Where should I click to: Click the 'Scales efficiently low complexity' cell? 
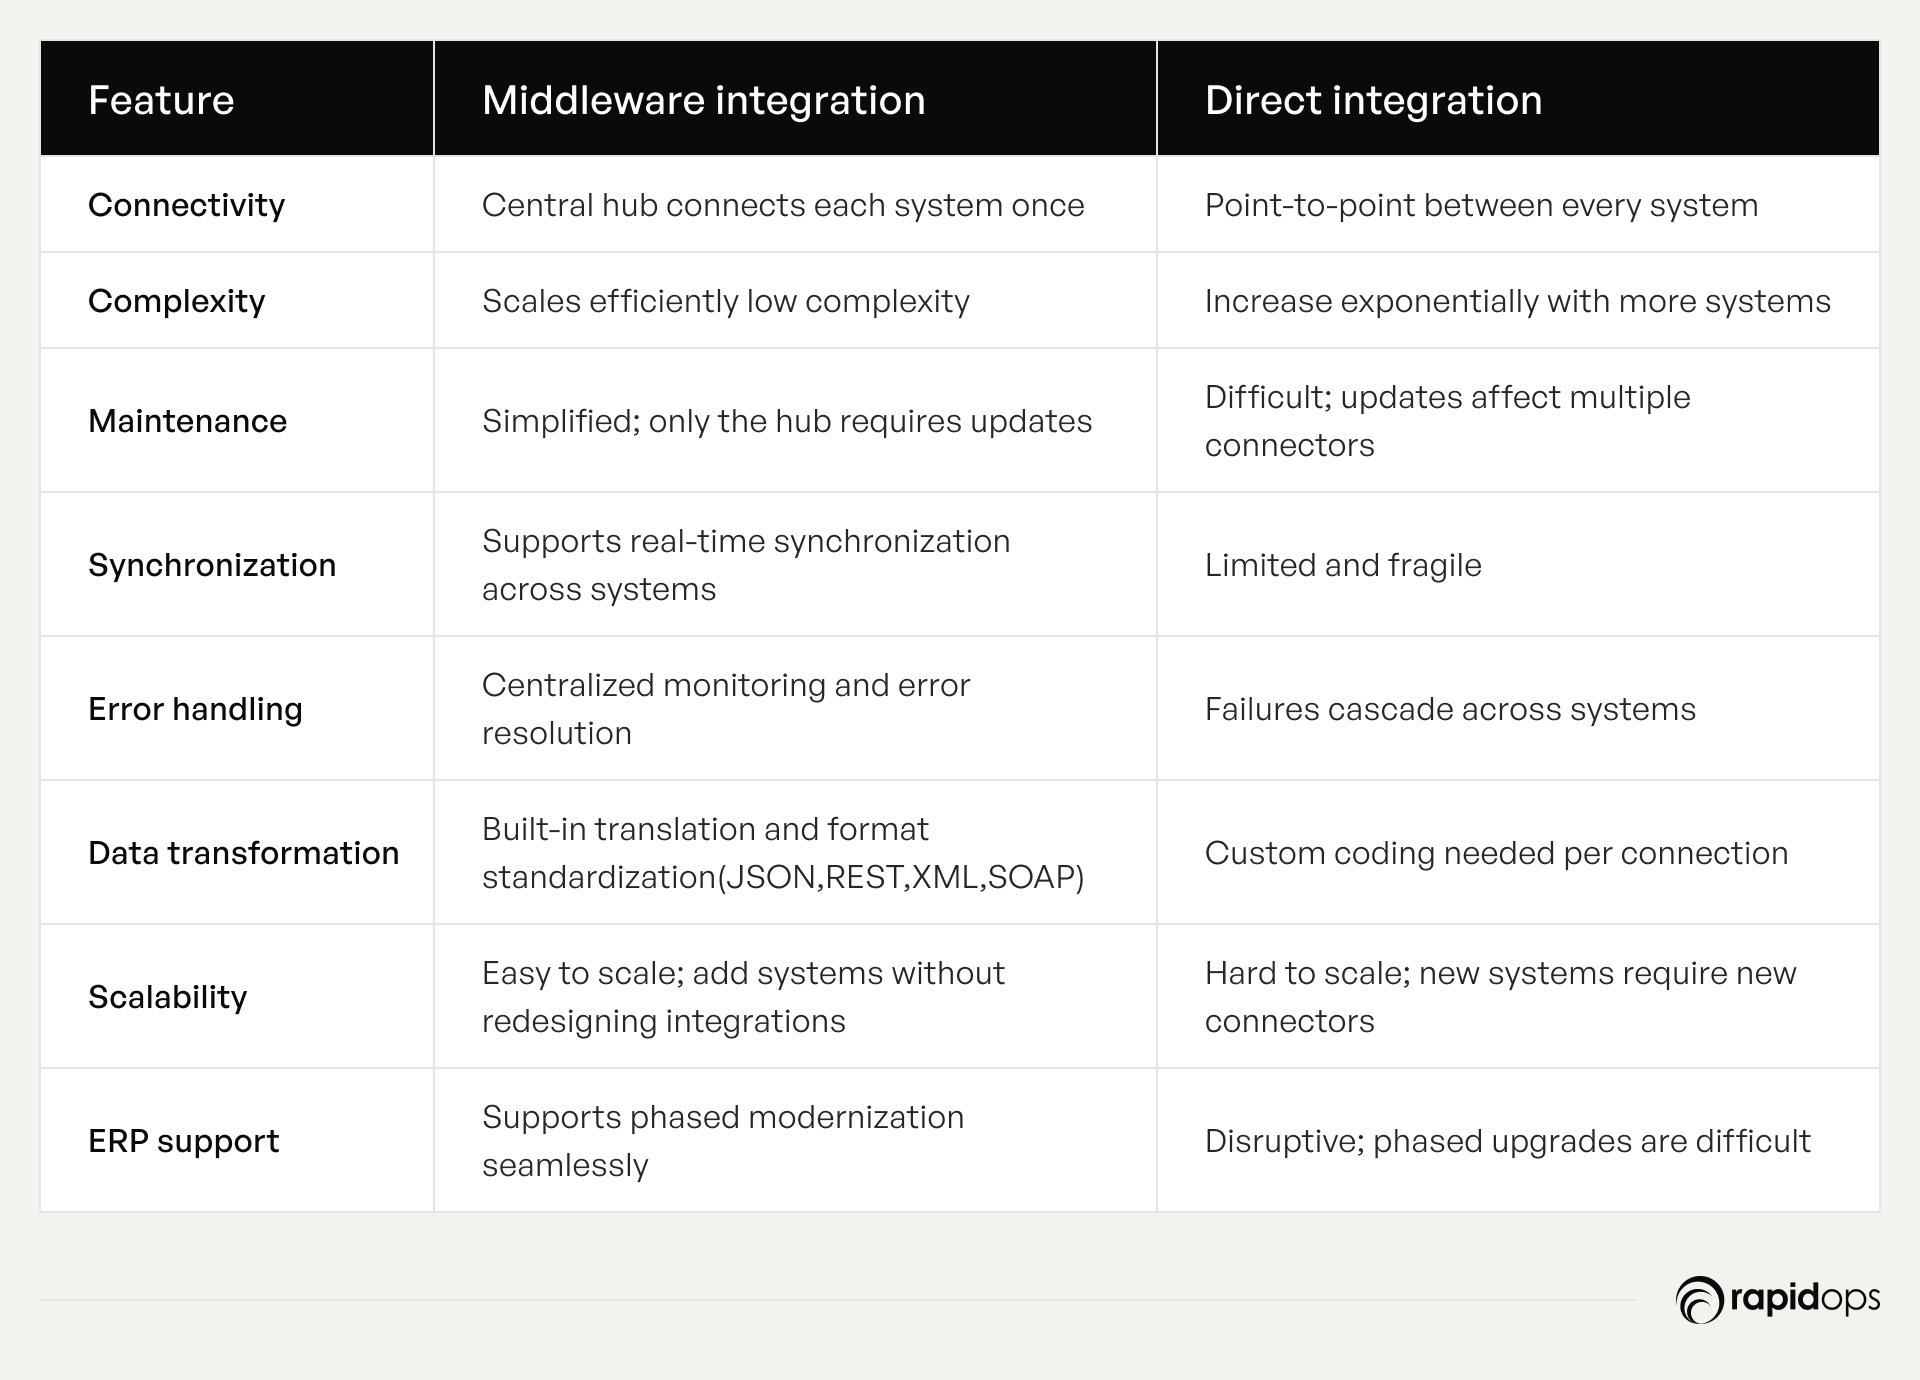pyautogui.click(x=725, y=301)
